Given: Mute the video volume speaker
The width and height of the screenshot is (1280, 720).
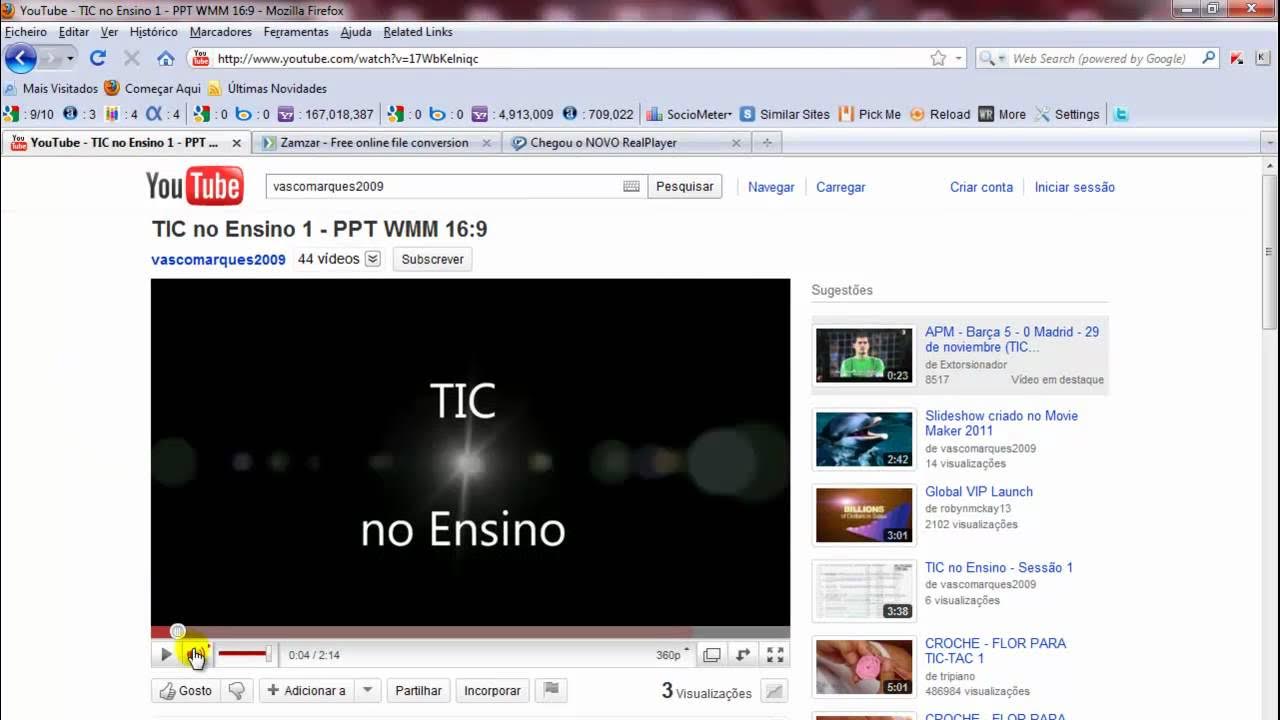Looking at the screenshot, I should (194, 655).
